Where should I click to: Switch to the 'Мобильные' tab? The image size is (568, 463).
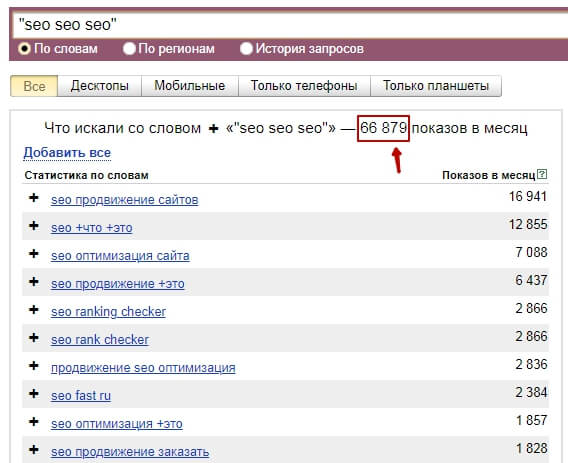click(190, 86)
